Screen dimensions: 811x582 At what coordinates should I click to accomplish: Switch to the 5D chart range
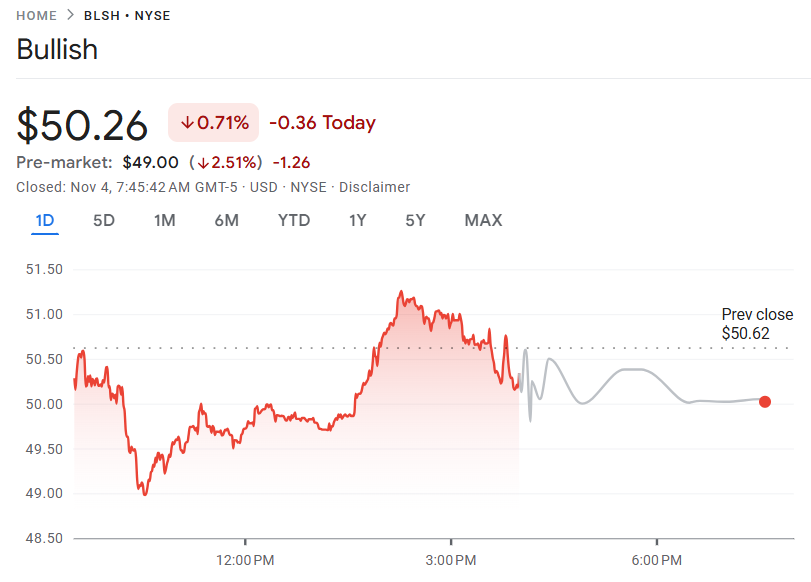pyautogui.click(x=106, y=220)
